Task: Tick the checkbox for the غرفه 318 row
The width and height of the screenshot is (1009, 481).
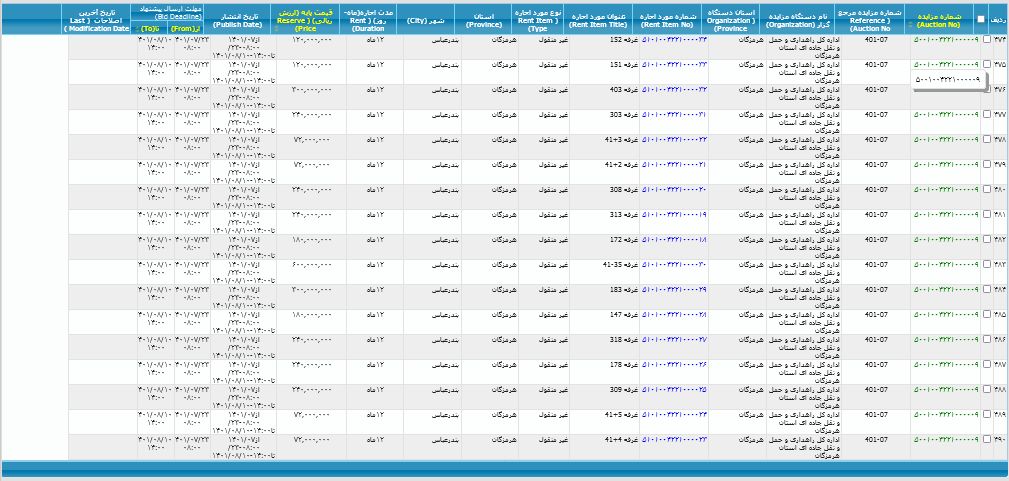Action: click(x=987, y=340)
